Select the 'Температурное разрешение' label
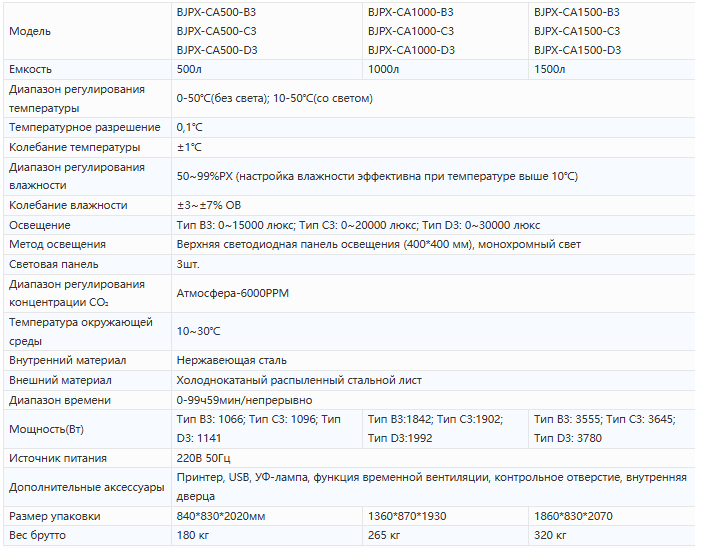 point(85,127)
